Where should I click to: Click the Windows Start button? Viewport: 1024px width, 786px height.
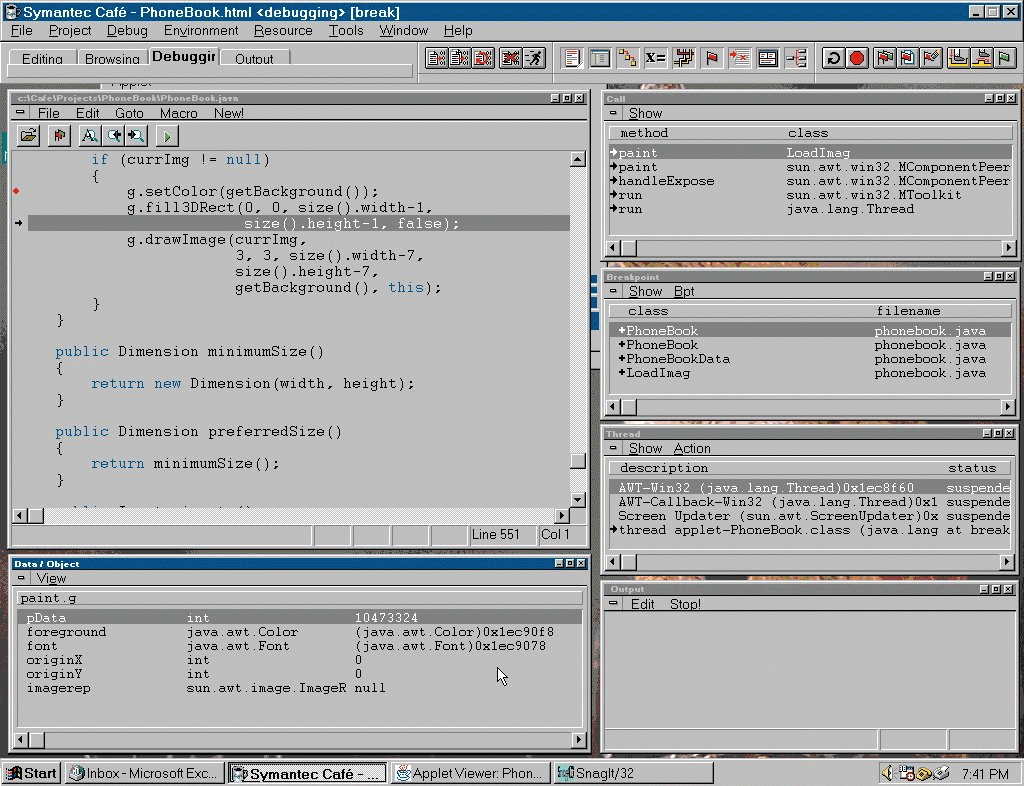(x=31, y=773)
